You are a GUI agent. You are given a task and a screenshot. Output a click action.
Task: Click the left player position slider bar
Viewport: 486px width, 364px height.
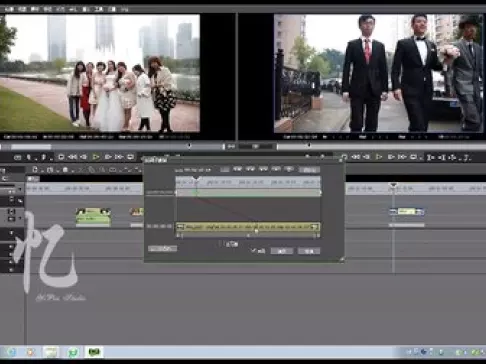pyautogui.click(x=112, y=147)
